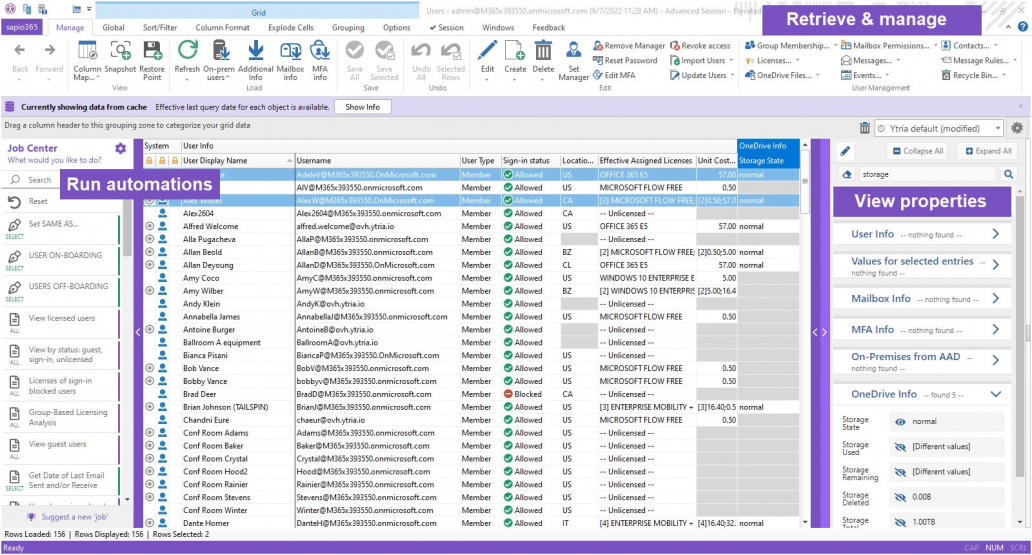
Task: Click the grid view settings gear
Action: pos(1017,128)
